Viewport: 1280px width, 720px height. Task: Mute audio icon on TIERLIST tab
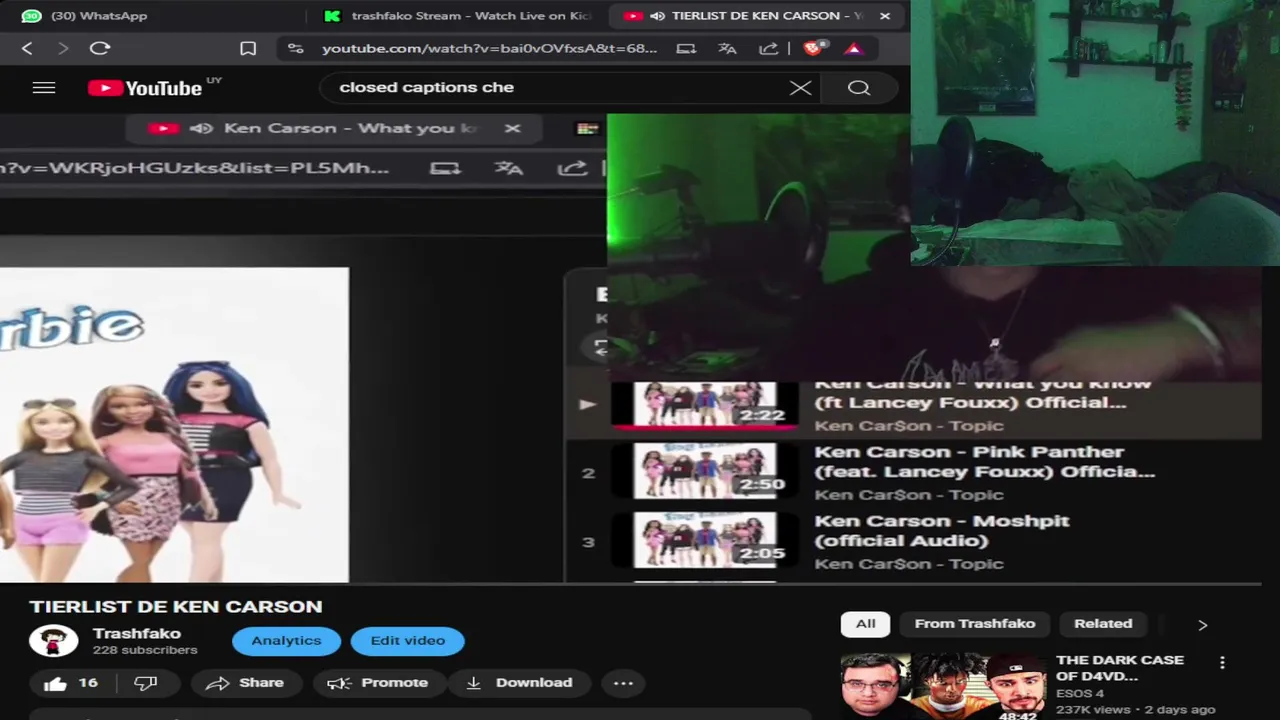tap(657, 16)
